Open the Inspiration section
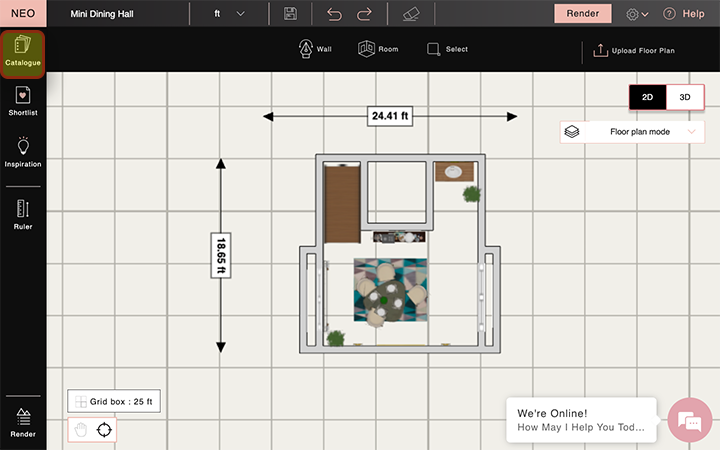720x450 pixels. pyautogui.click(x=22, y=152)
